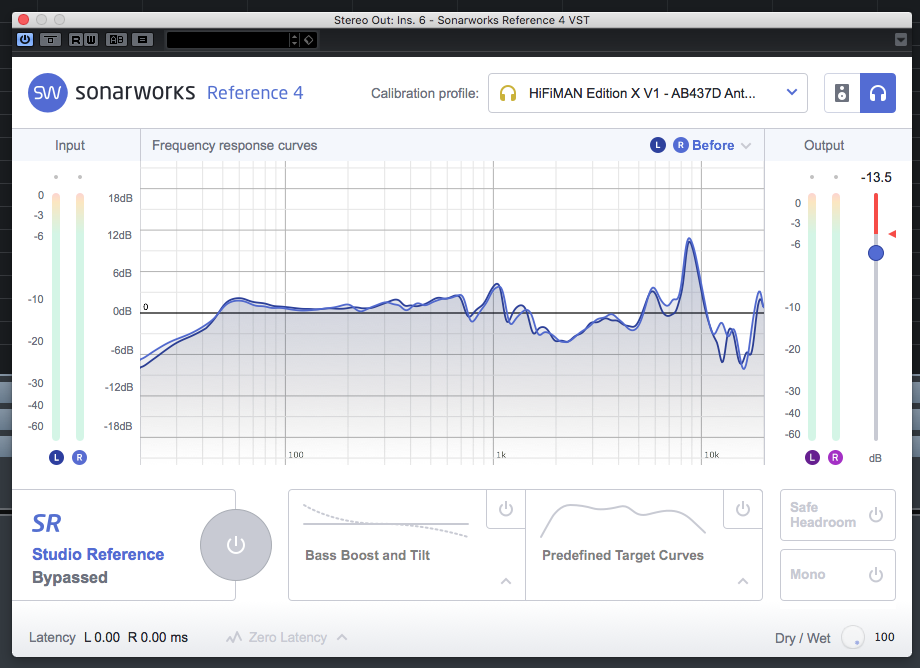Click the Bass Boost and Tilt curve preview
Screen dimensions: 920x668
[385, 520]
